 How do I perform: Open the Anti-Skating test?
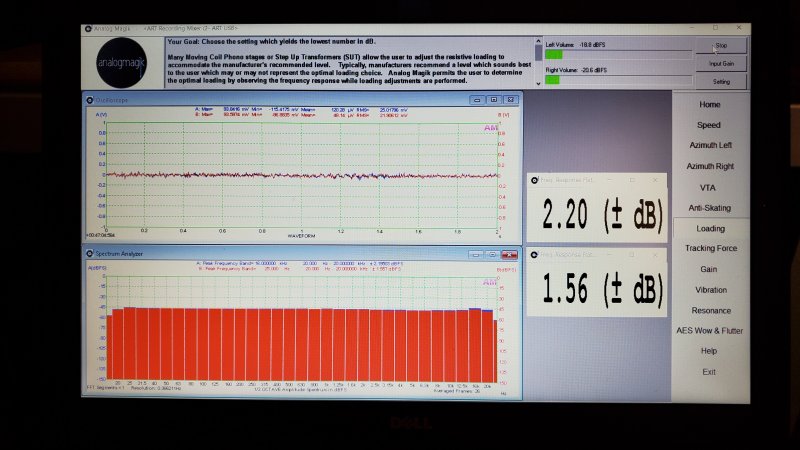[709, 208]
